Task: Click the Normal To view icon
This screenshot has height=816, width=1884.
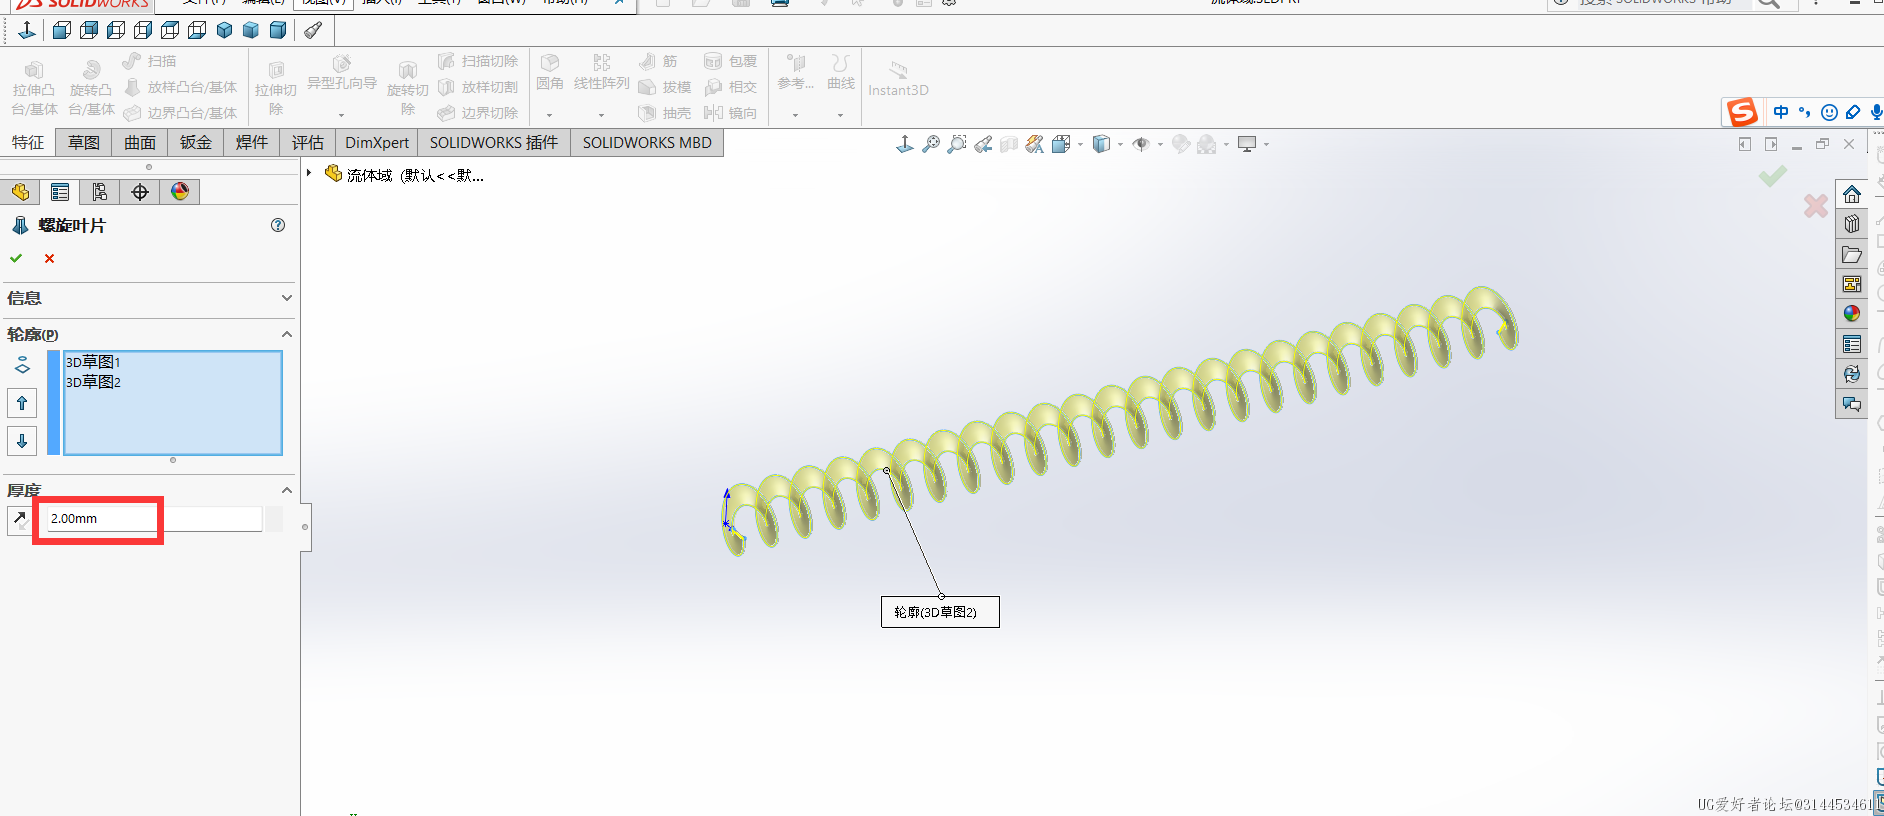Action: (27, 30)
